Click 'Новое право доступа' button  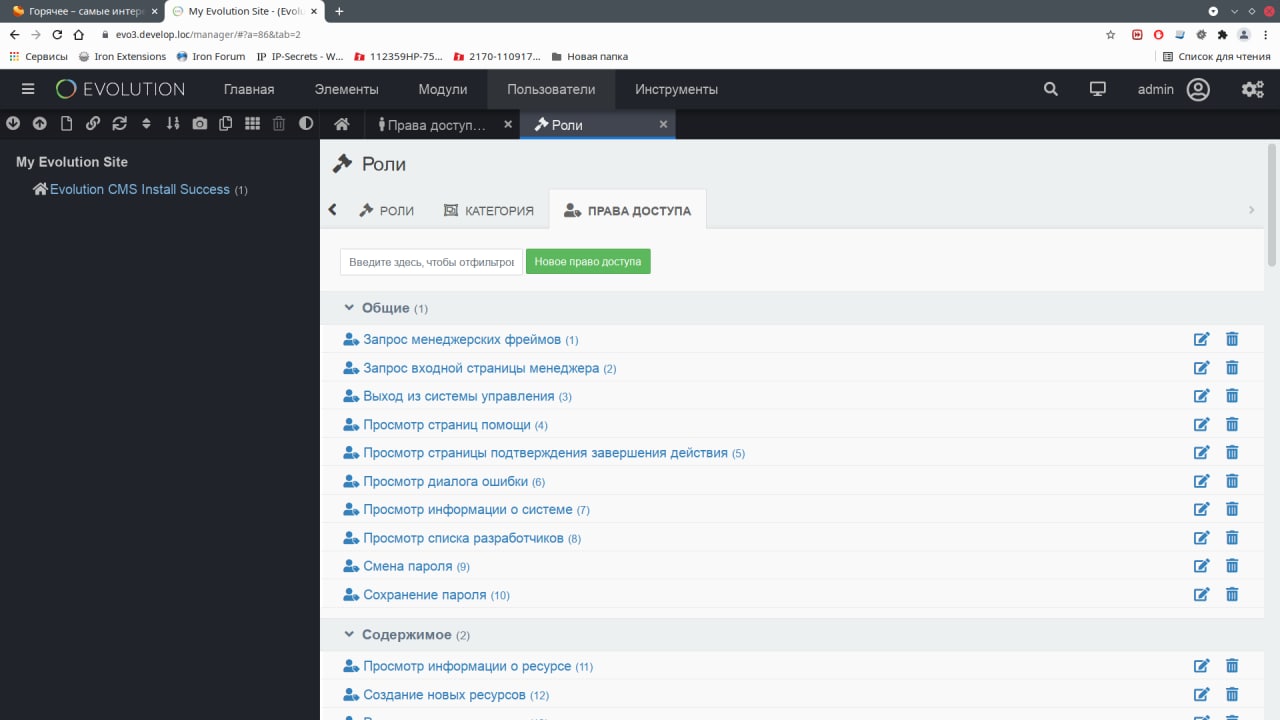(588, 261)
